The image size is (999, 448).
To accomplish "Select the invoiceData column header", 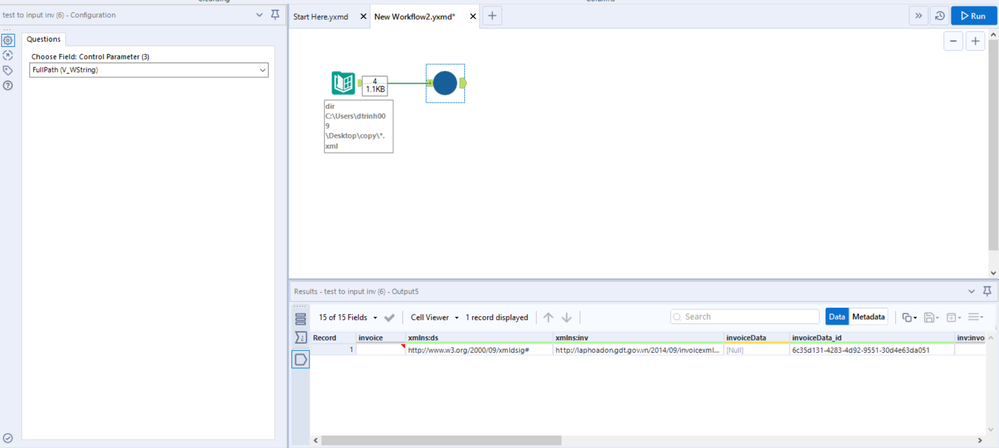I will point(756,338).
